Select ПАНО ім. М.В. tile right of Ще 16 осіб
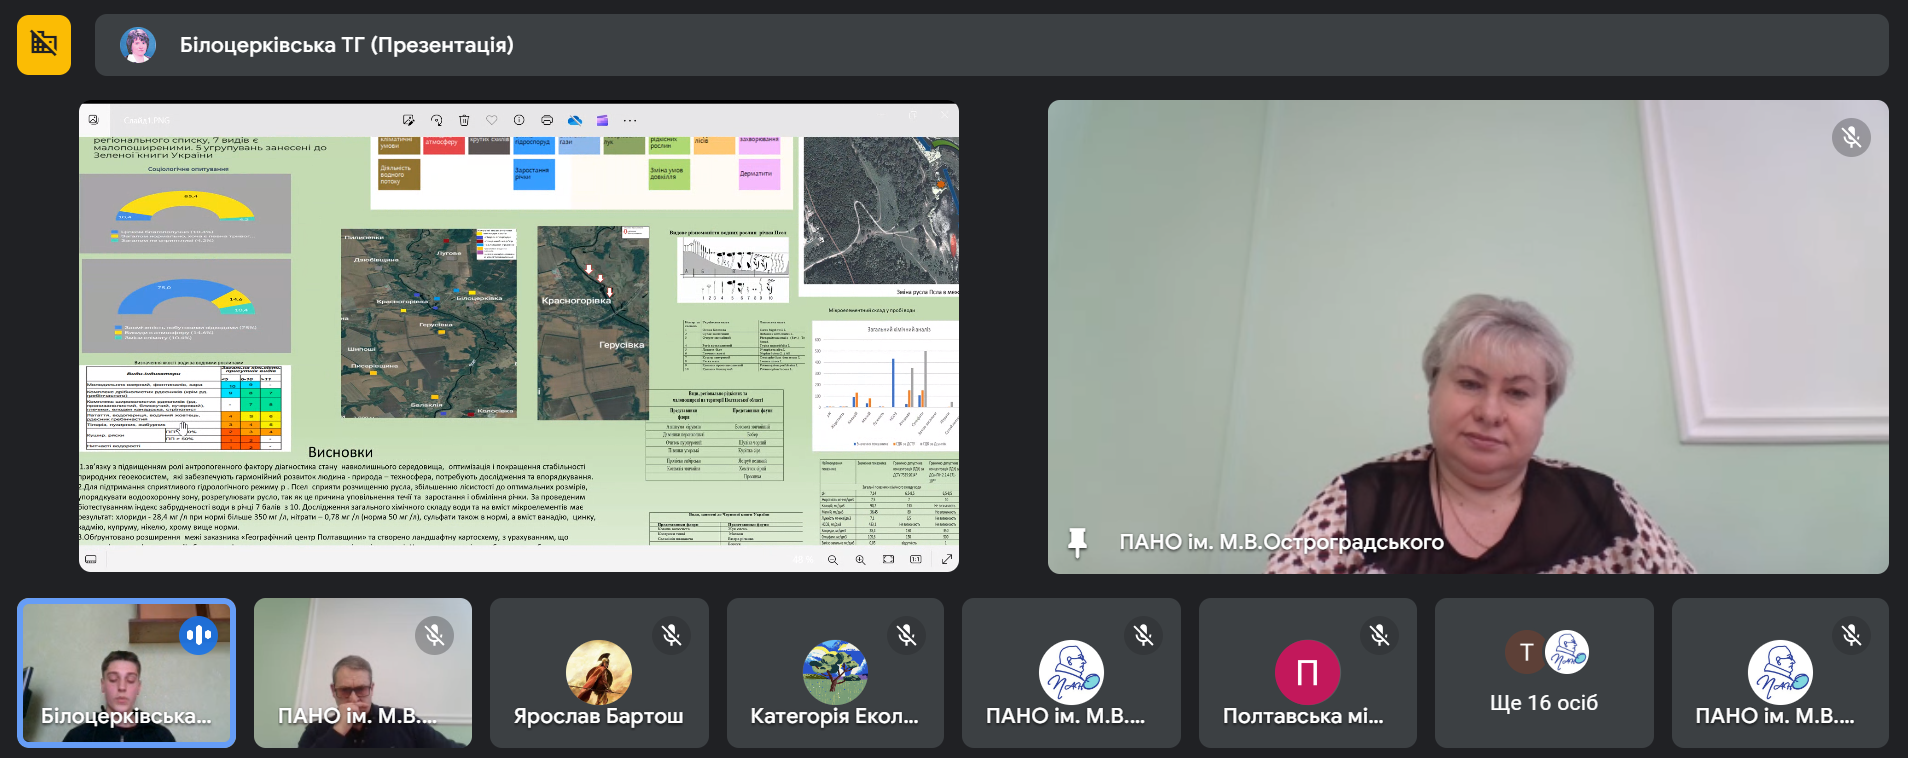Viewport: 1908px width, 758px height. 1780,673
